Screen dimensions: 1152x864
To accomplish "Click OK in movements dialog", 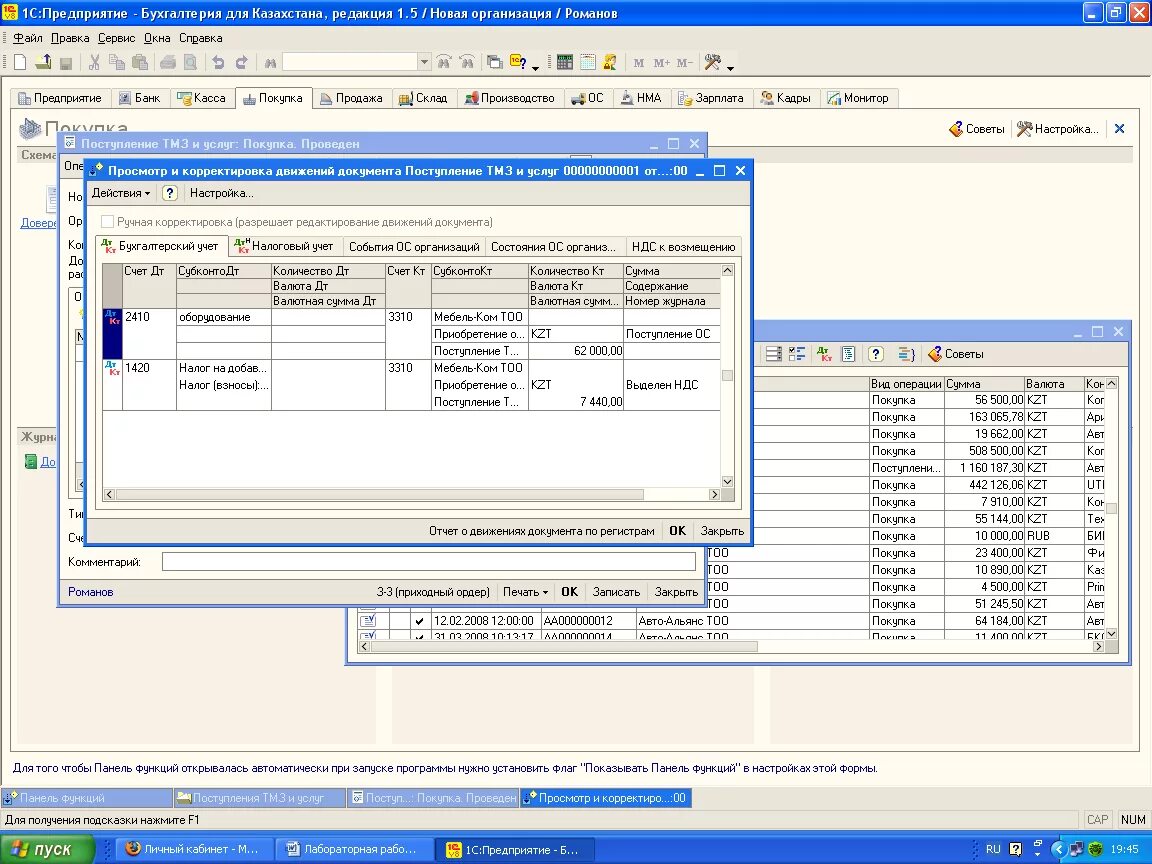I will (x=677, y=530).
